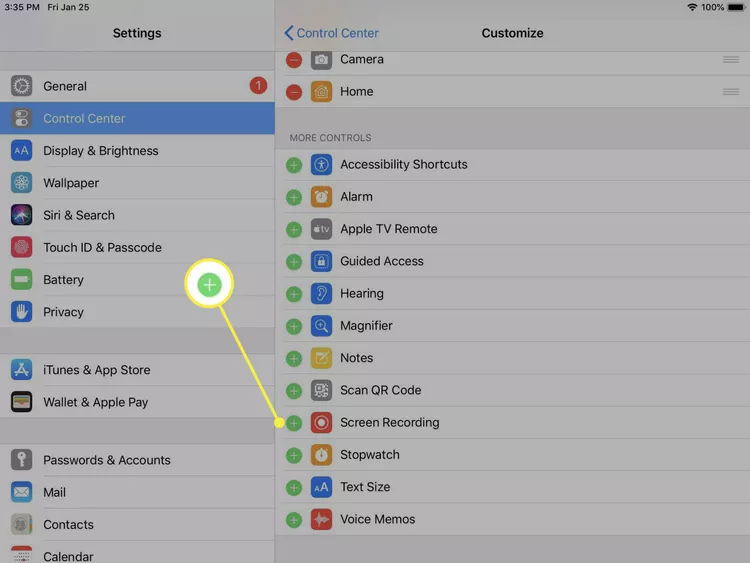The height and width of the screenshot is (563, 750).
Task: Tap the Accessibility Shortcuts icon
Action: point(321,165)
